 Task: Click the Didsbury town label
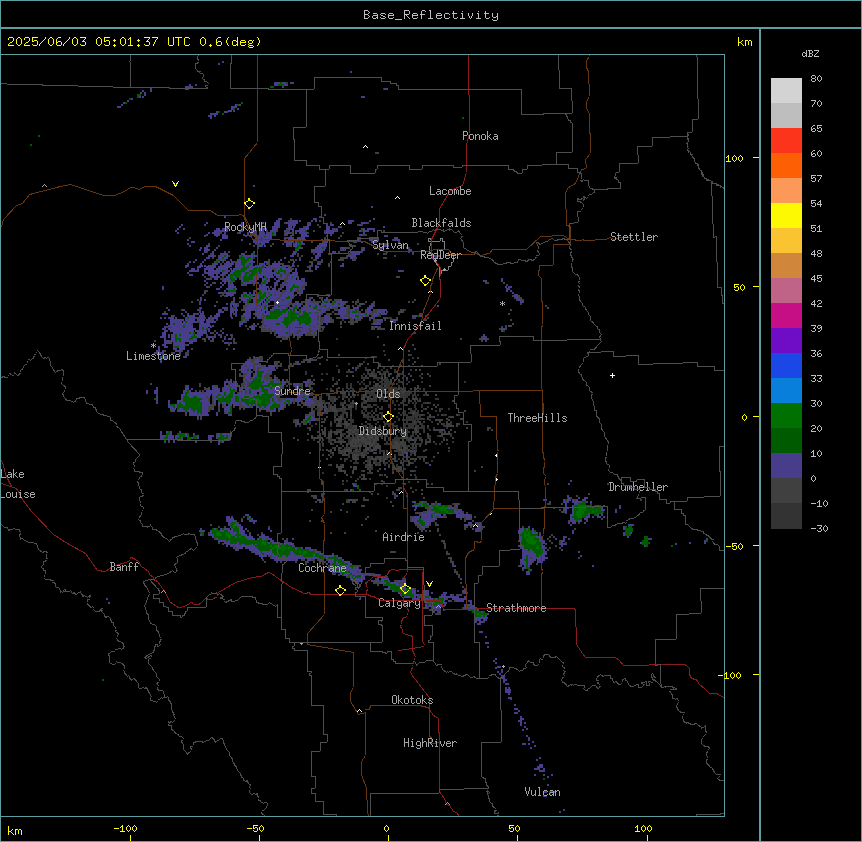[383, 431]
